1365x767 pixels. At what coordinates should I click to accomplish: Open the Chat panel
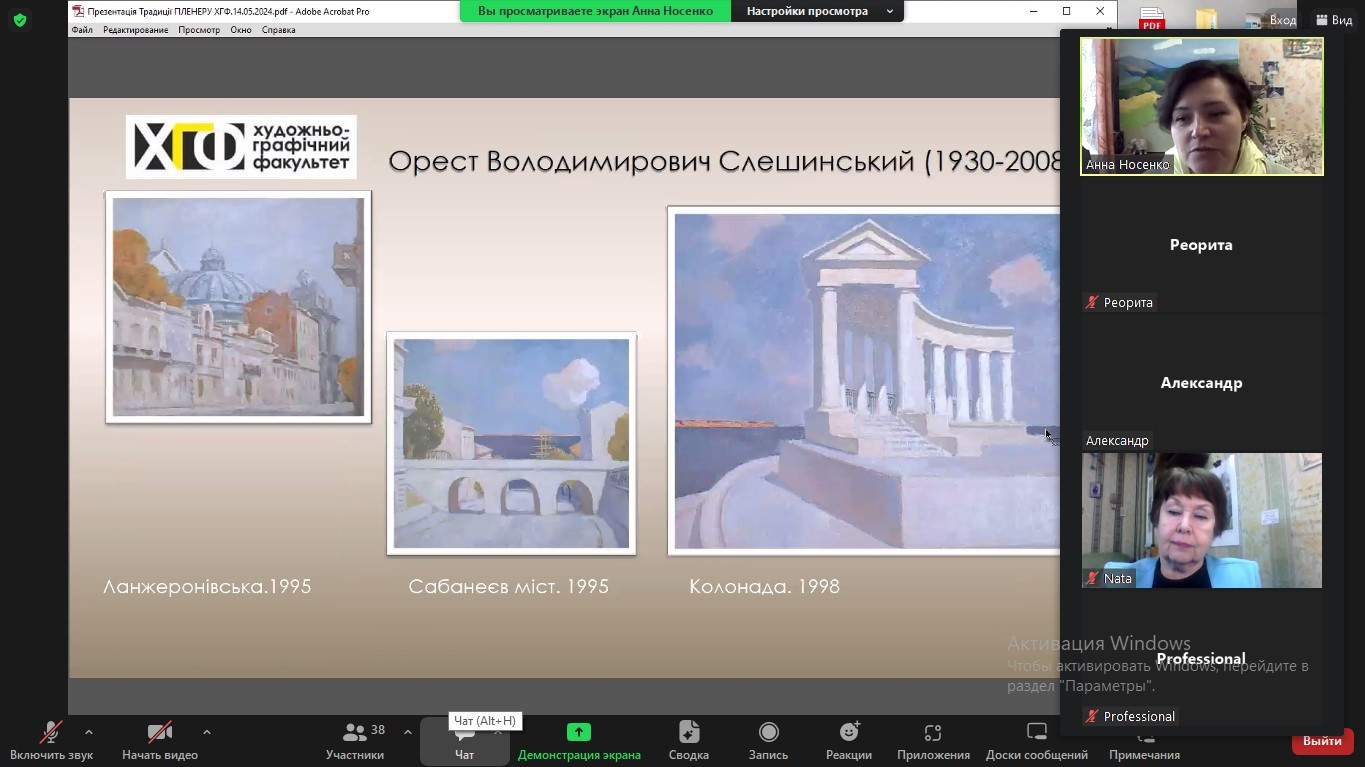point(464,741)
